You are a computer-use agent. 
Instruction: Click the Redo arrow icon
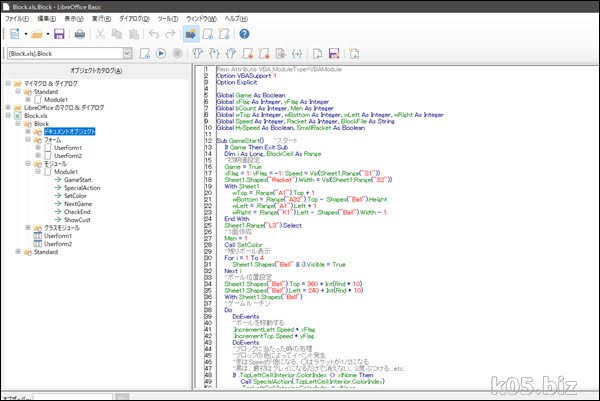pos(170,34)
